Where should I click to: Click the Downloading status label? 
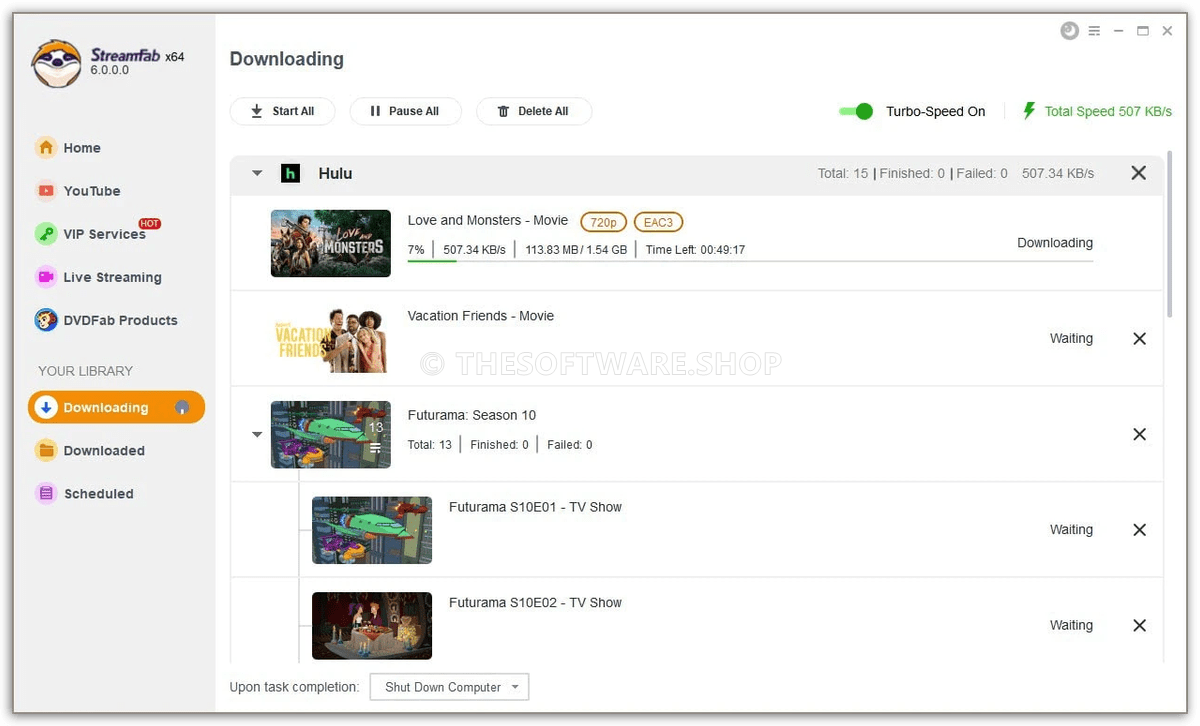[1055, 243]
